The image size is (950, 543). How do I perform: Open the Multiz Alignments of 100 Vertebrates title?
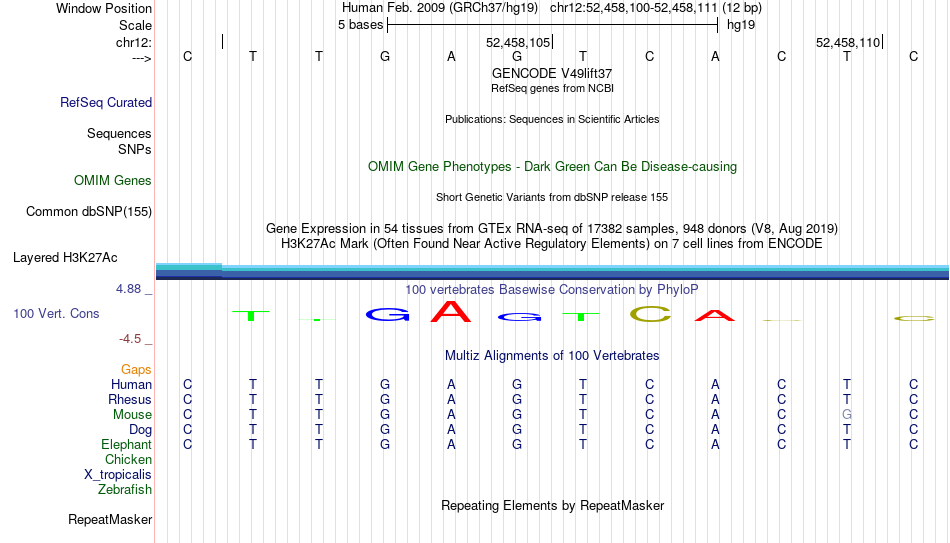[552, 356]
